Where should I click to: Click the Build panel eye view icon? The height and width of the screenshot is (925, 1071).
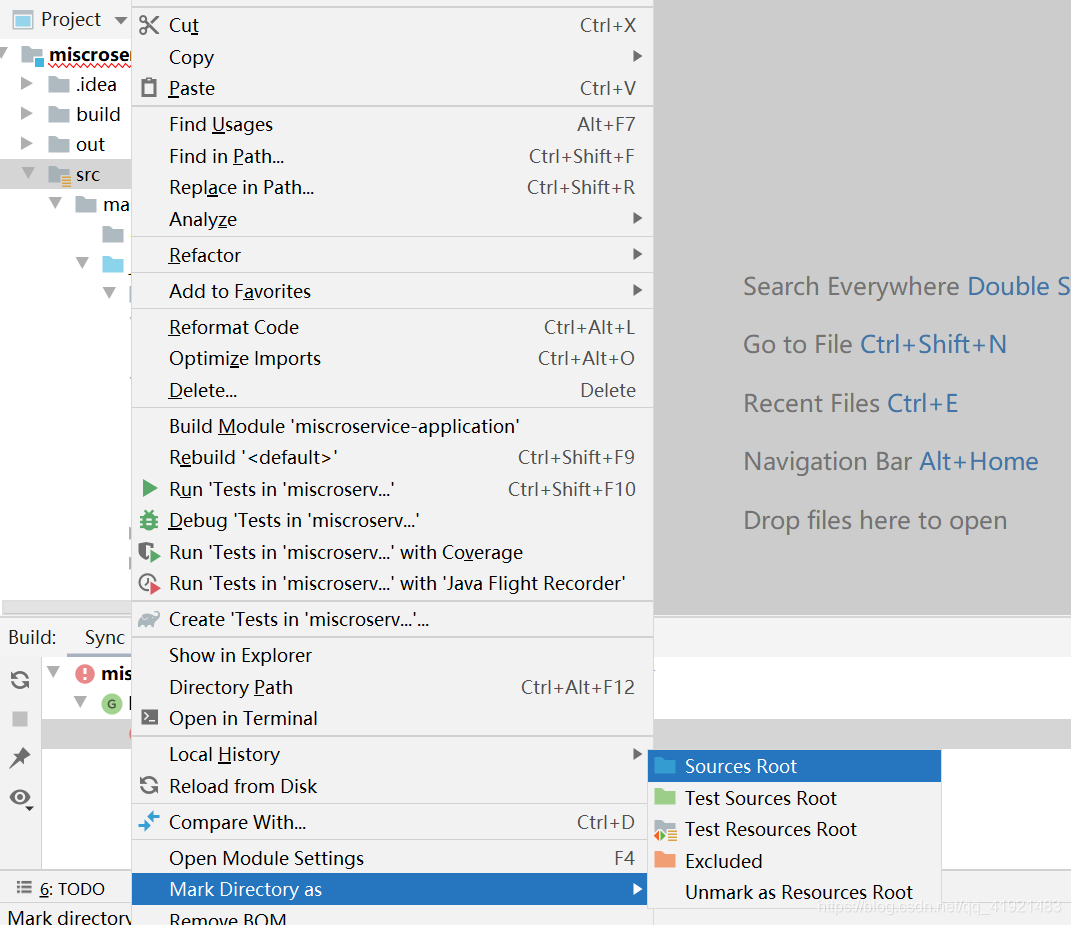21,799
